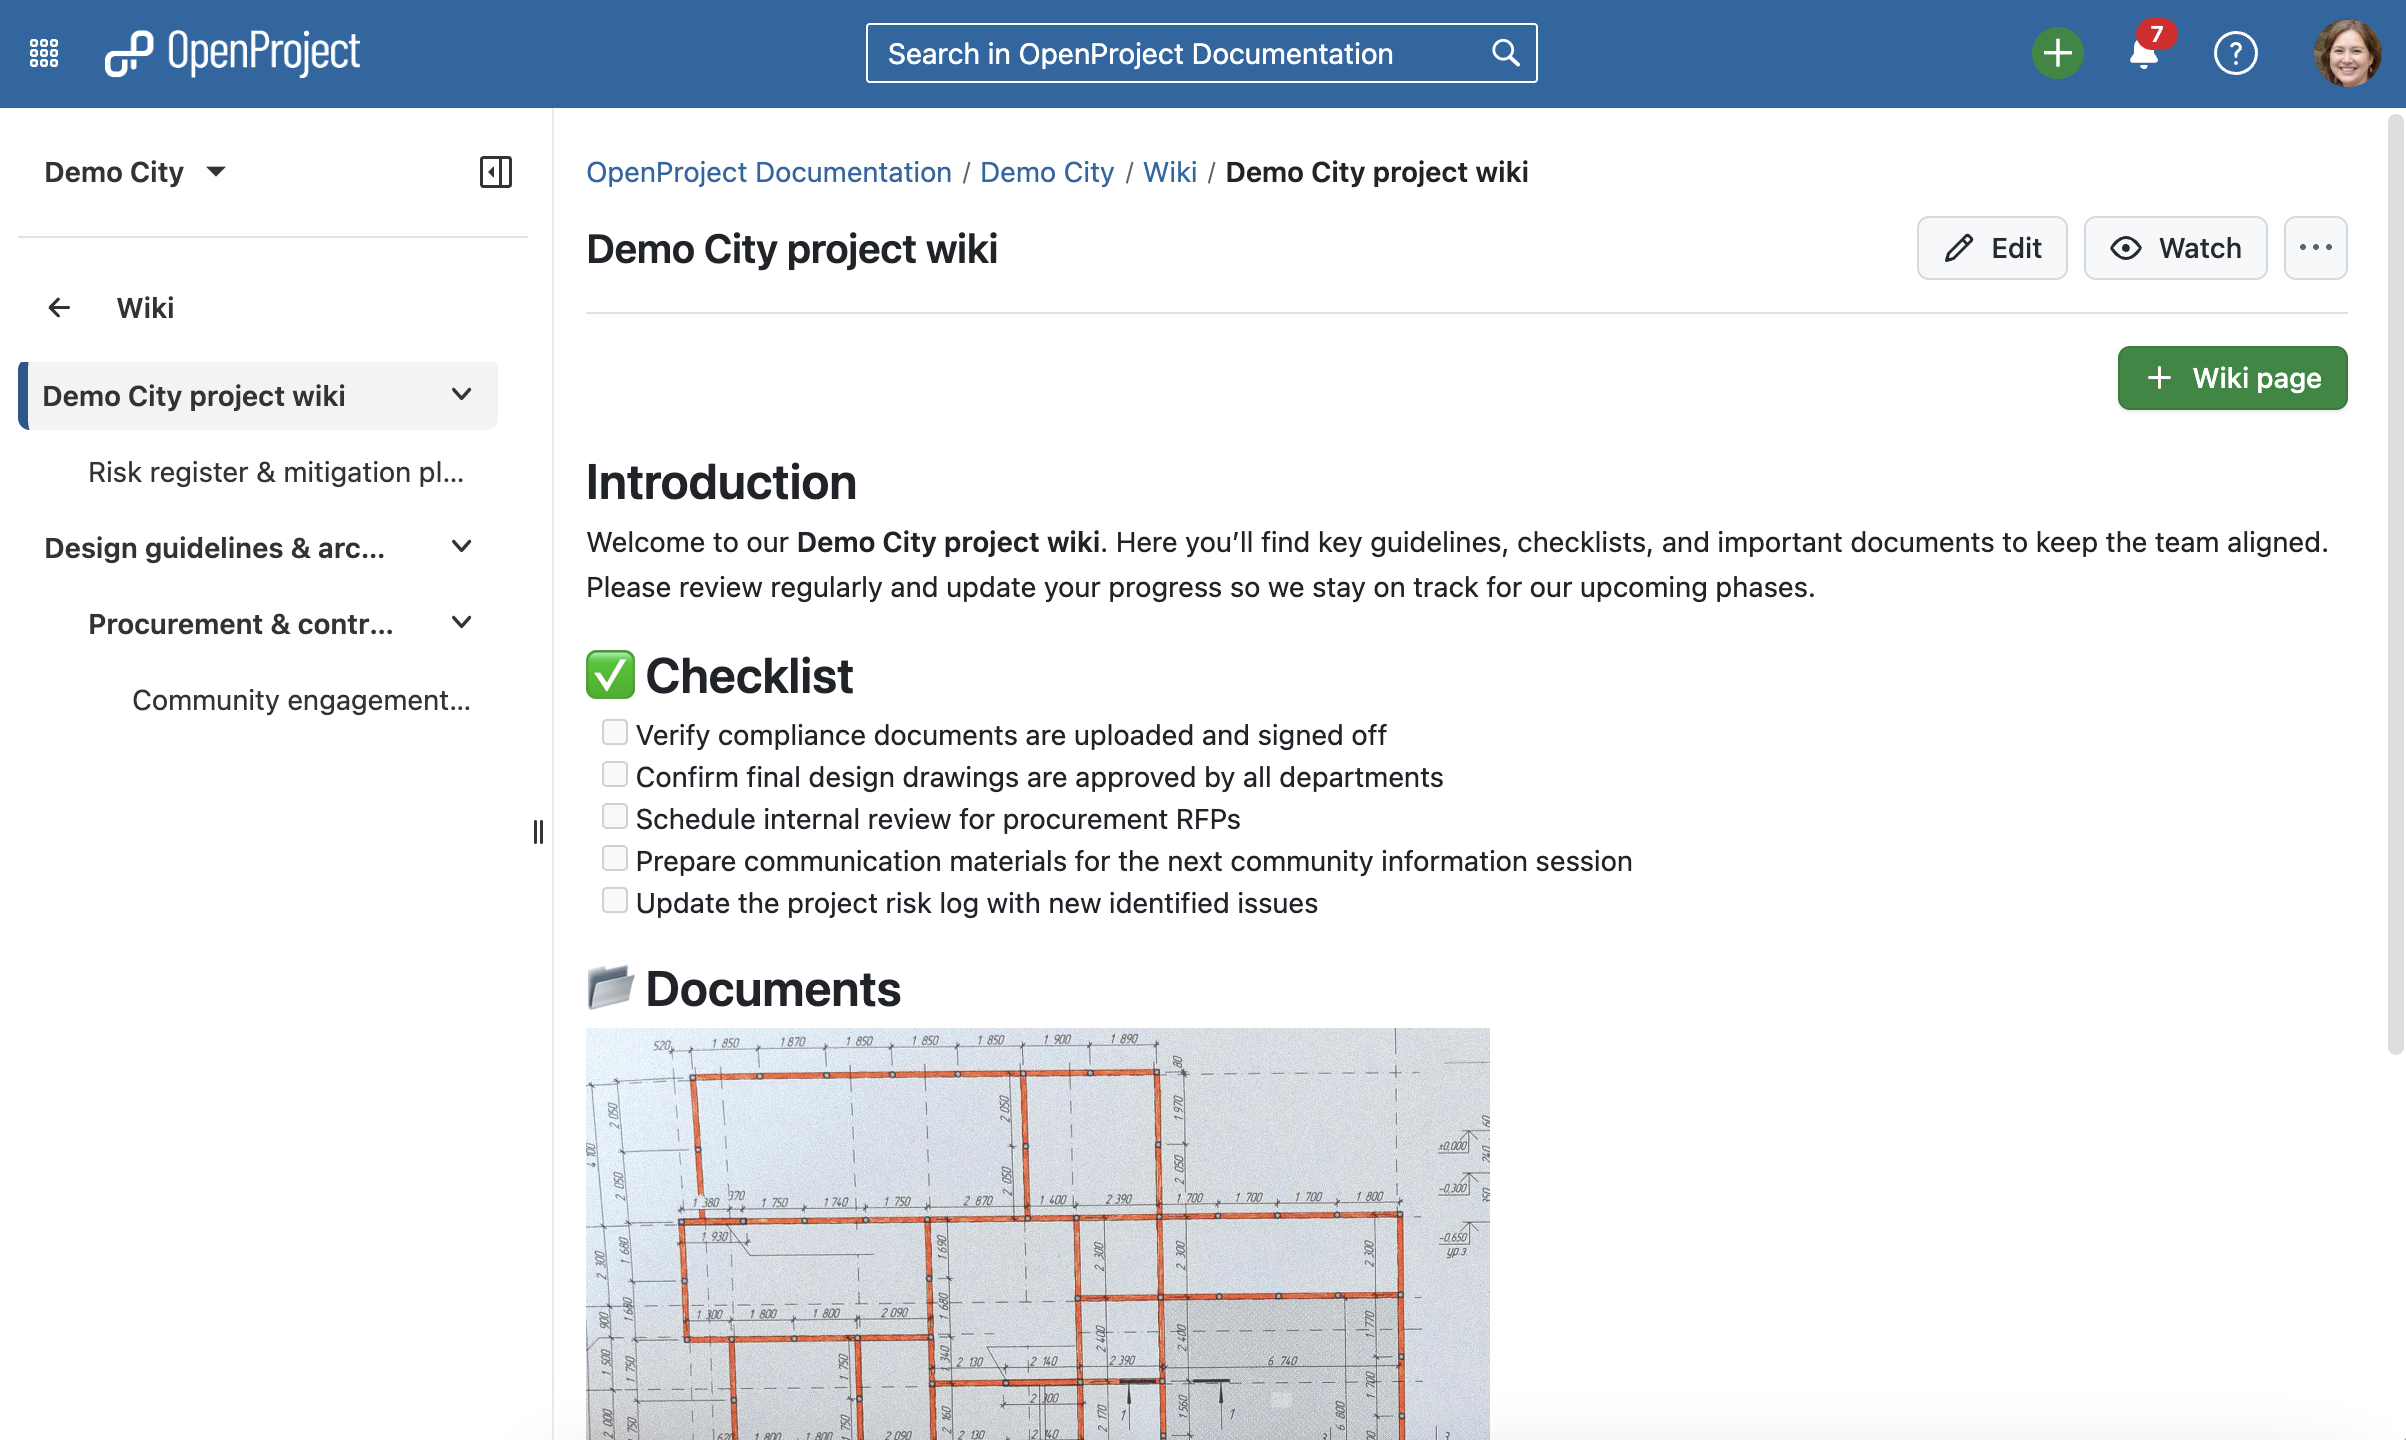Click back arrow next to Wiki
Viewport: 2406px width, 1440px height.
pos(59,308)
